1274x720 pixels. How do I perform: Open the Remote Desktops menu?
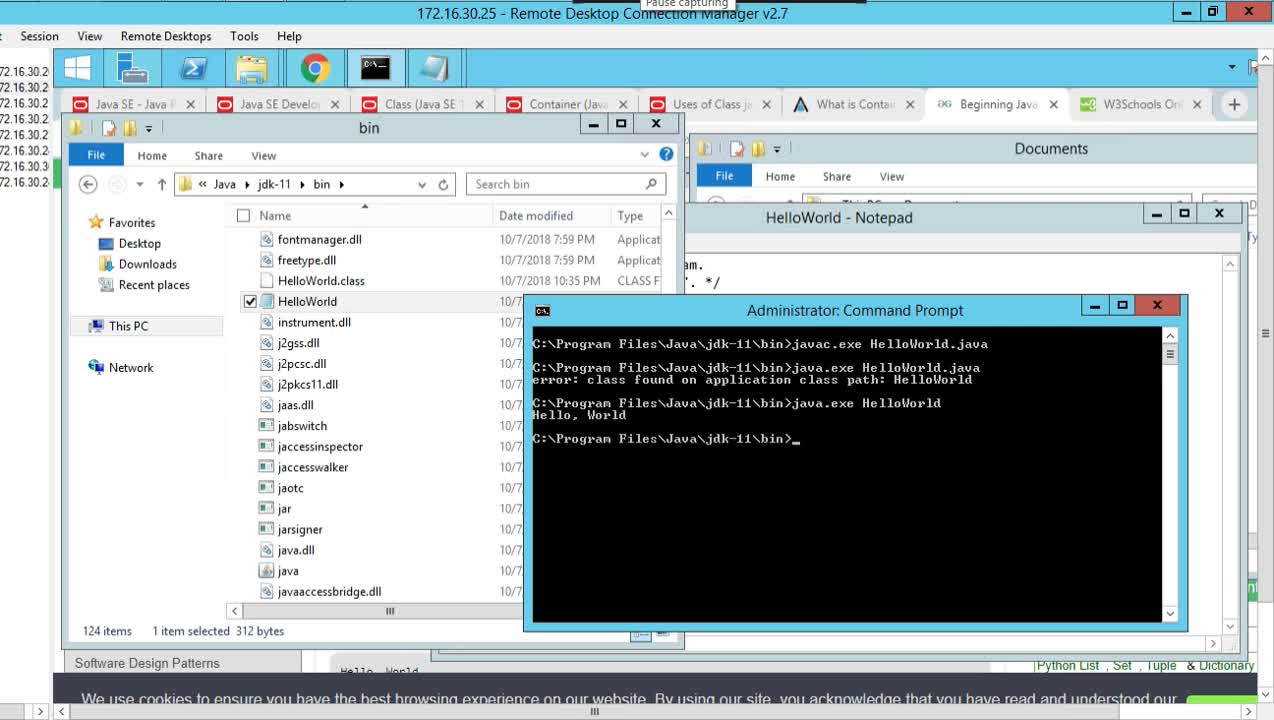coord(166,36)
